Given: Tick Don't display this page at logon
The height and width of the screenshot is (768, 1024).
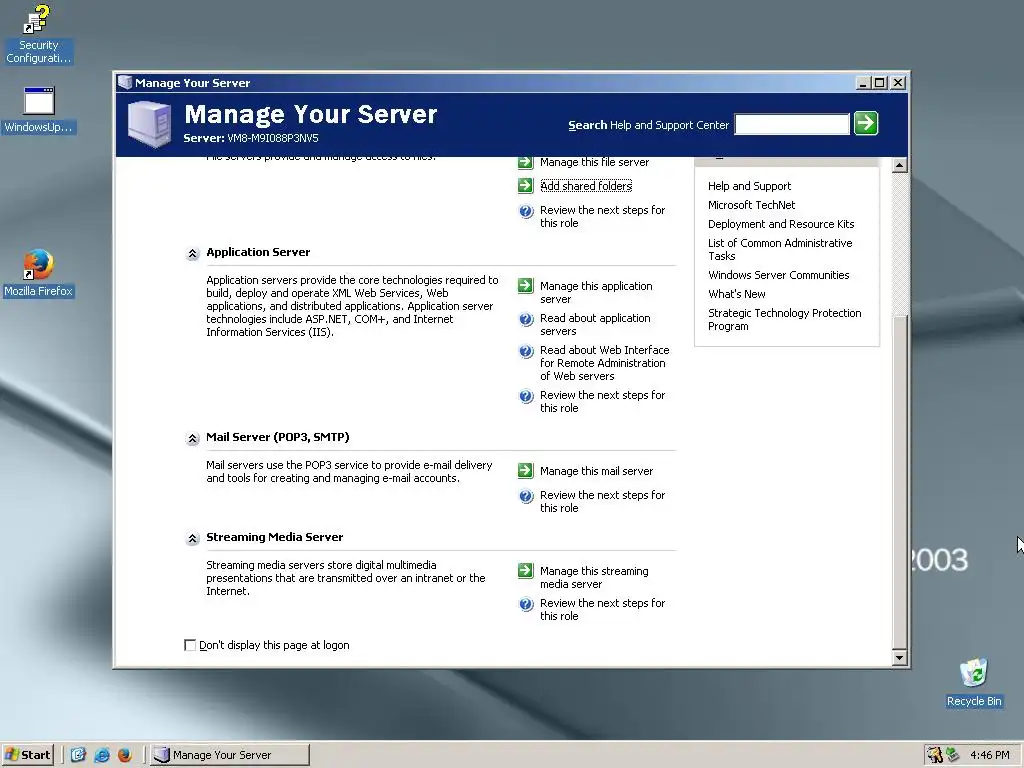Looking at the screenshot, I should (x=190, y=645).
